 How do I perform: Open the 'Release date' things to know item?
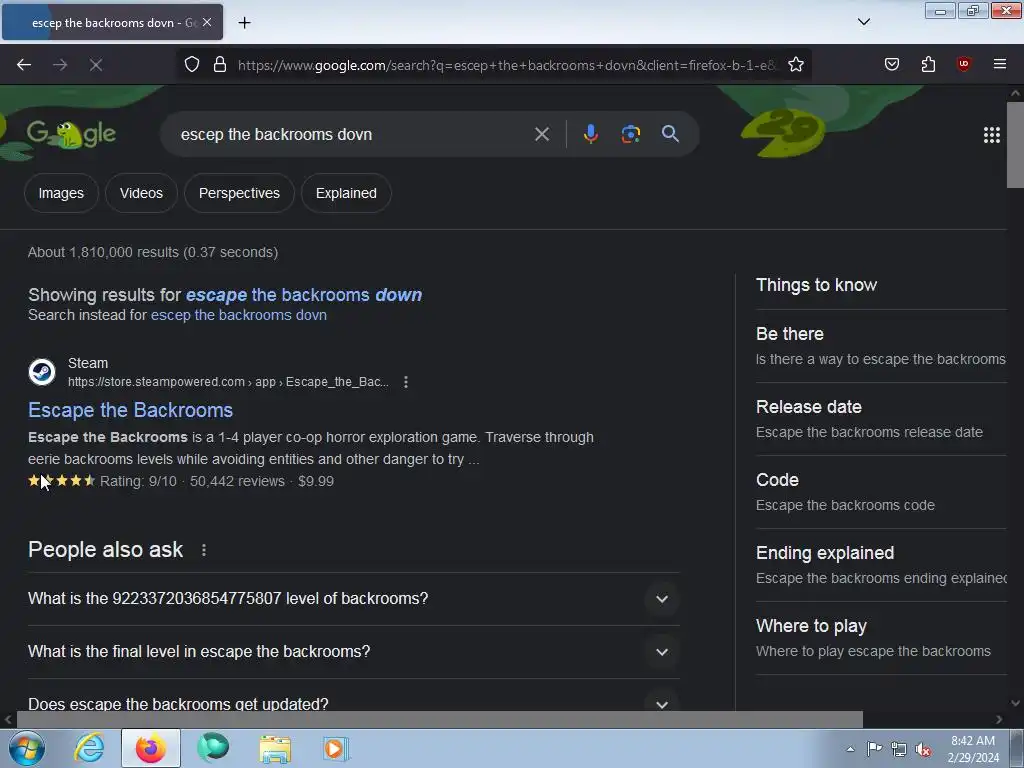880,419
